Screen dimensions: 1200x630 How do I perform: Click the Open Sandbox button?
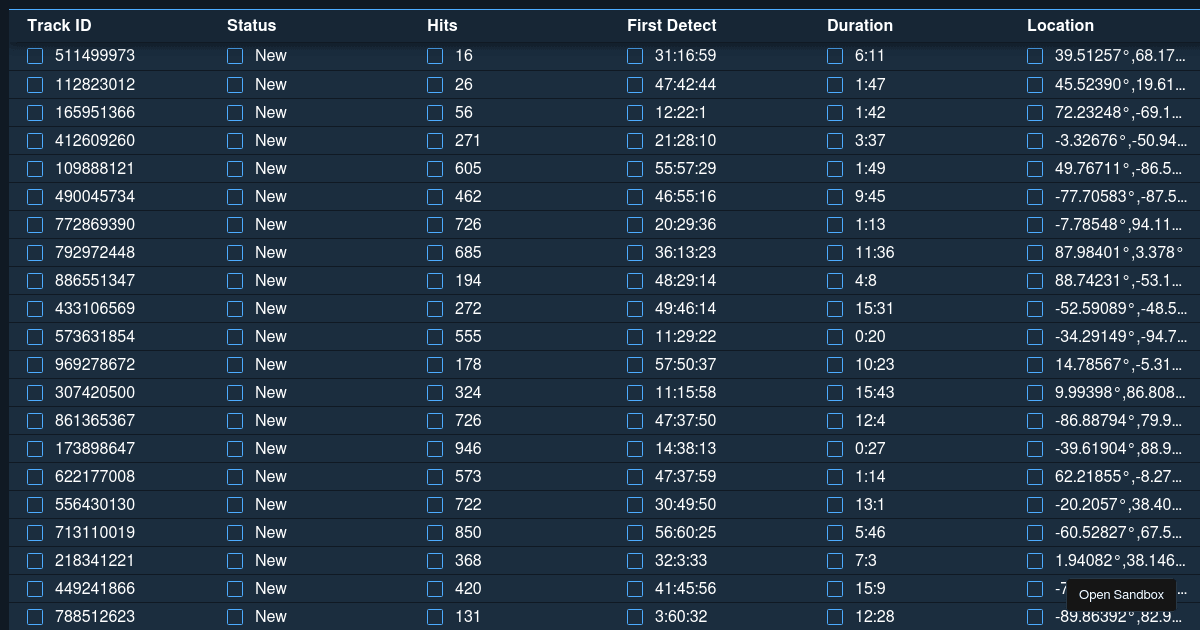(1121, 595)
